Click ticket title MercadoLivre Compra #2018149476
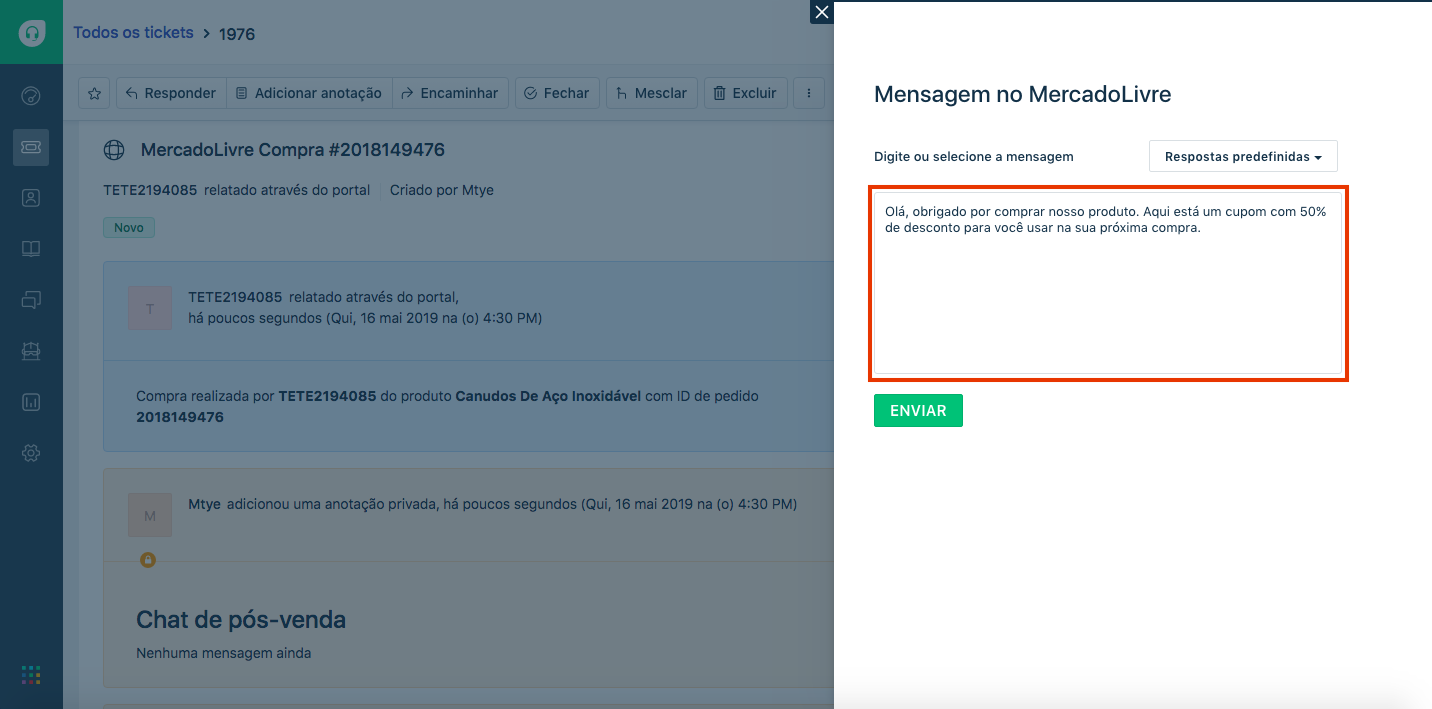The height and width of the screenshot is (709, 1432). [293, 150]
